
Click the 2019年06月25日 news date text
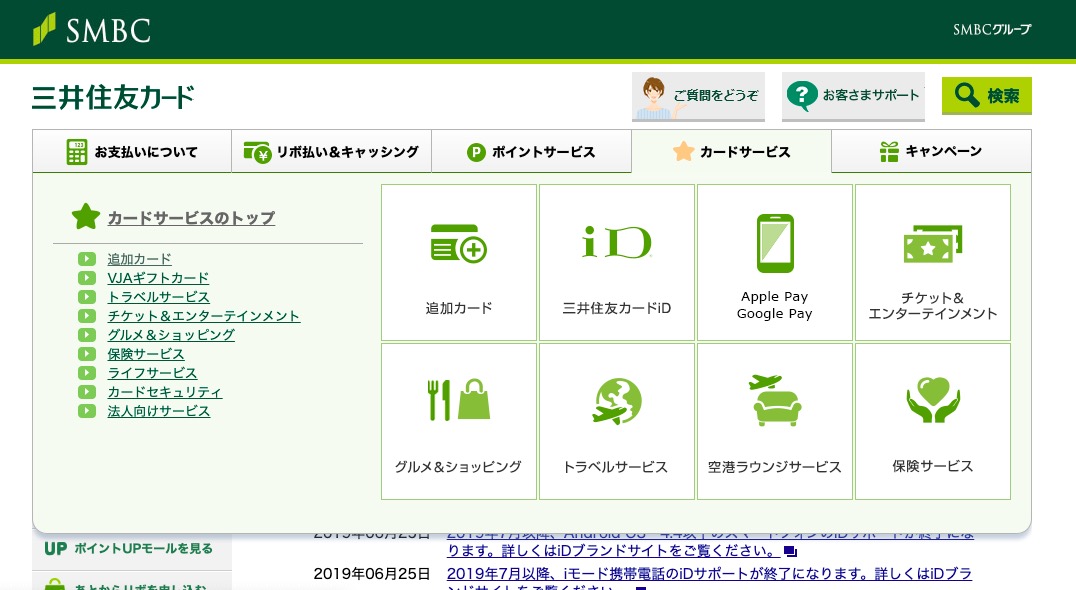pyautogui.click(x=372, y=574)
